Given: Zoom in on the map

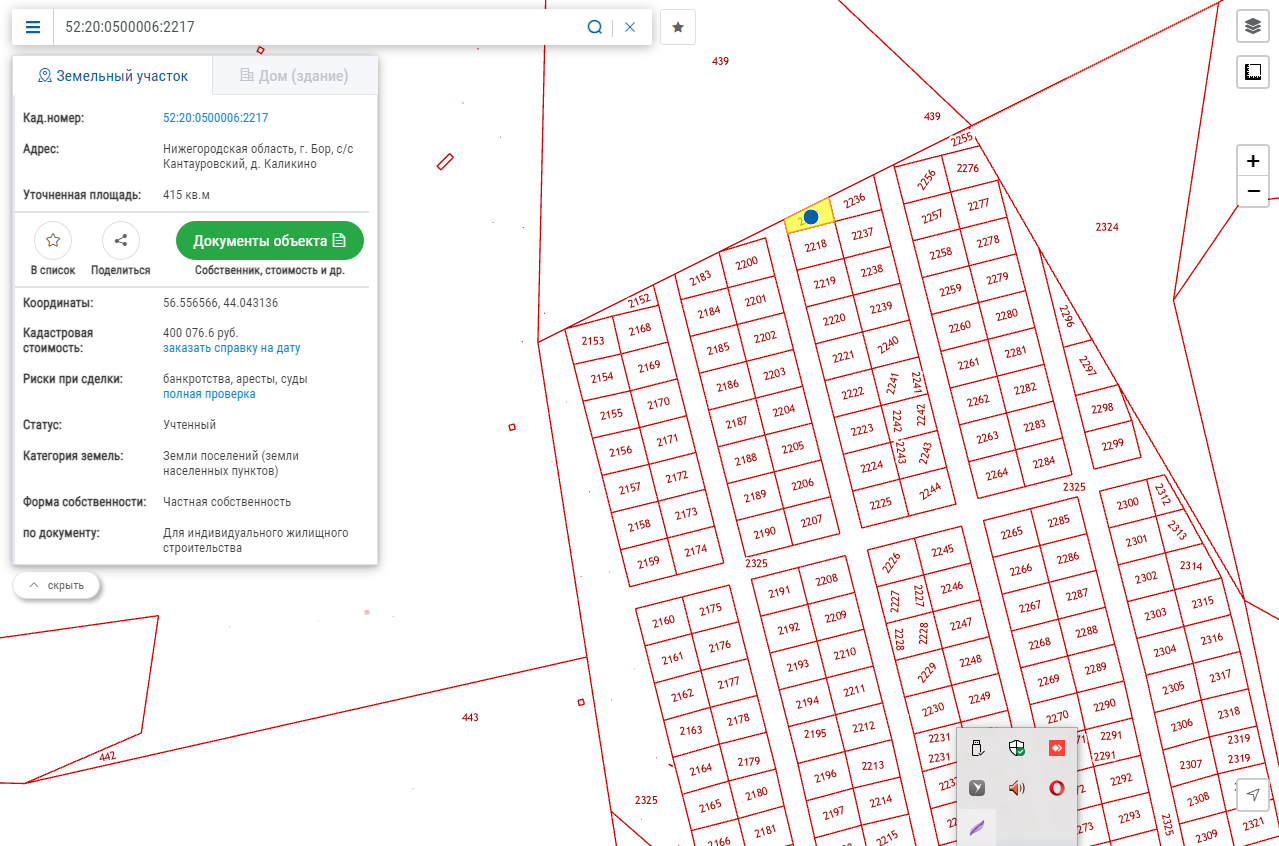Looking at the screenshot, I should click(x=1252, y=161).
